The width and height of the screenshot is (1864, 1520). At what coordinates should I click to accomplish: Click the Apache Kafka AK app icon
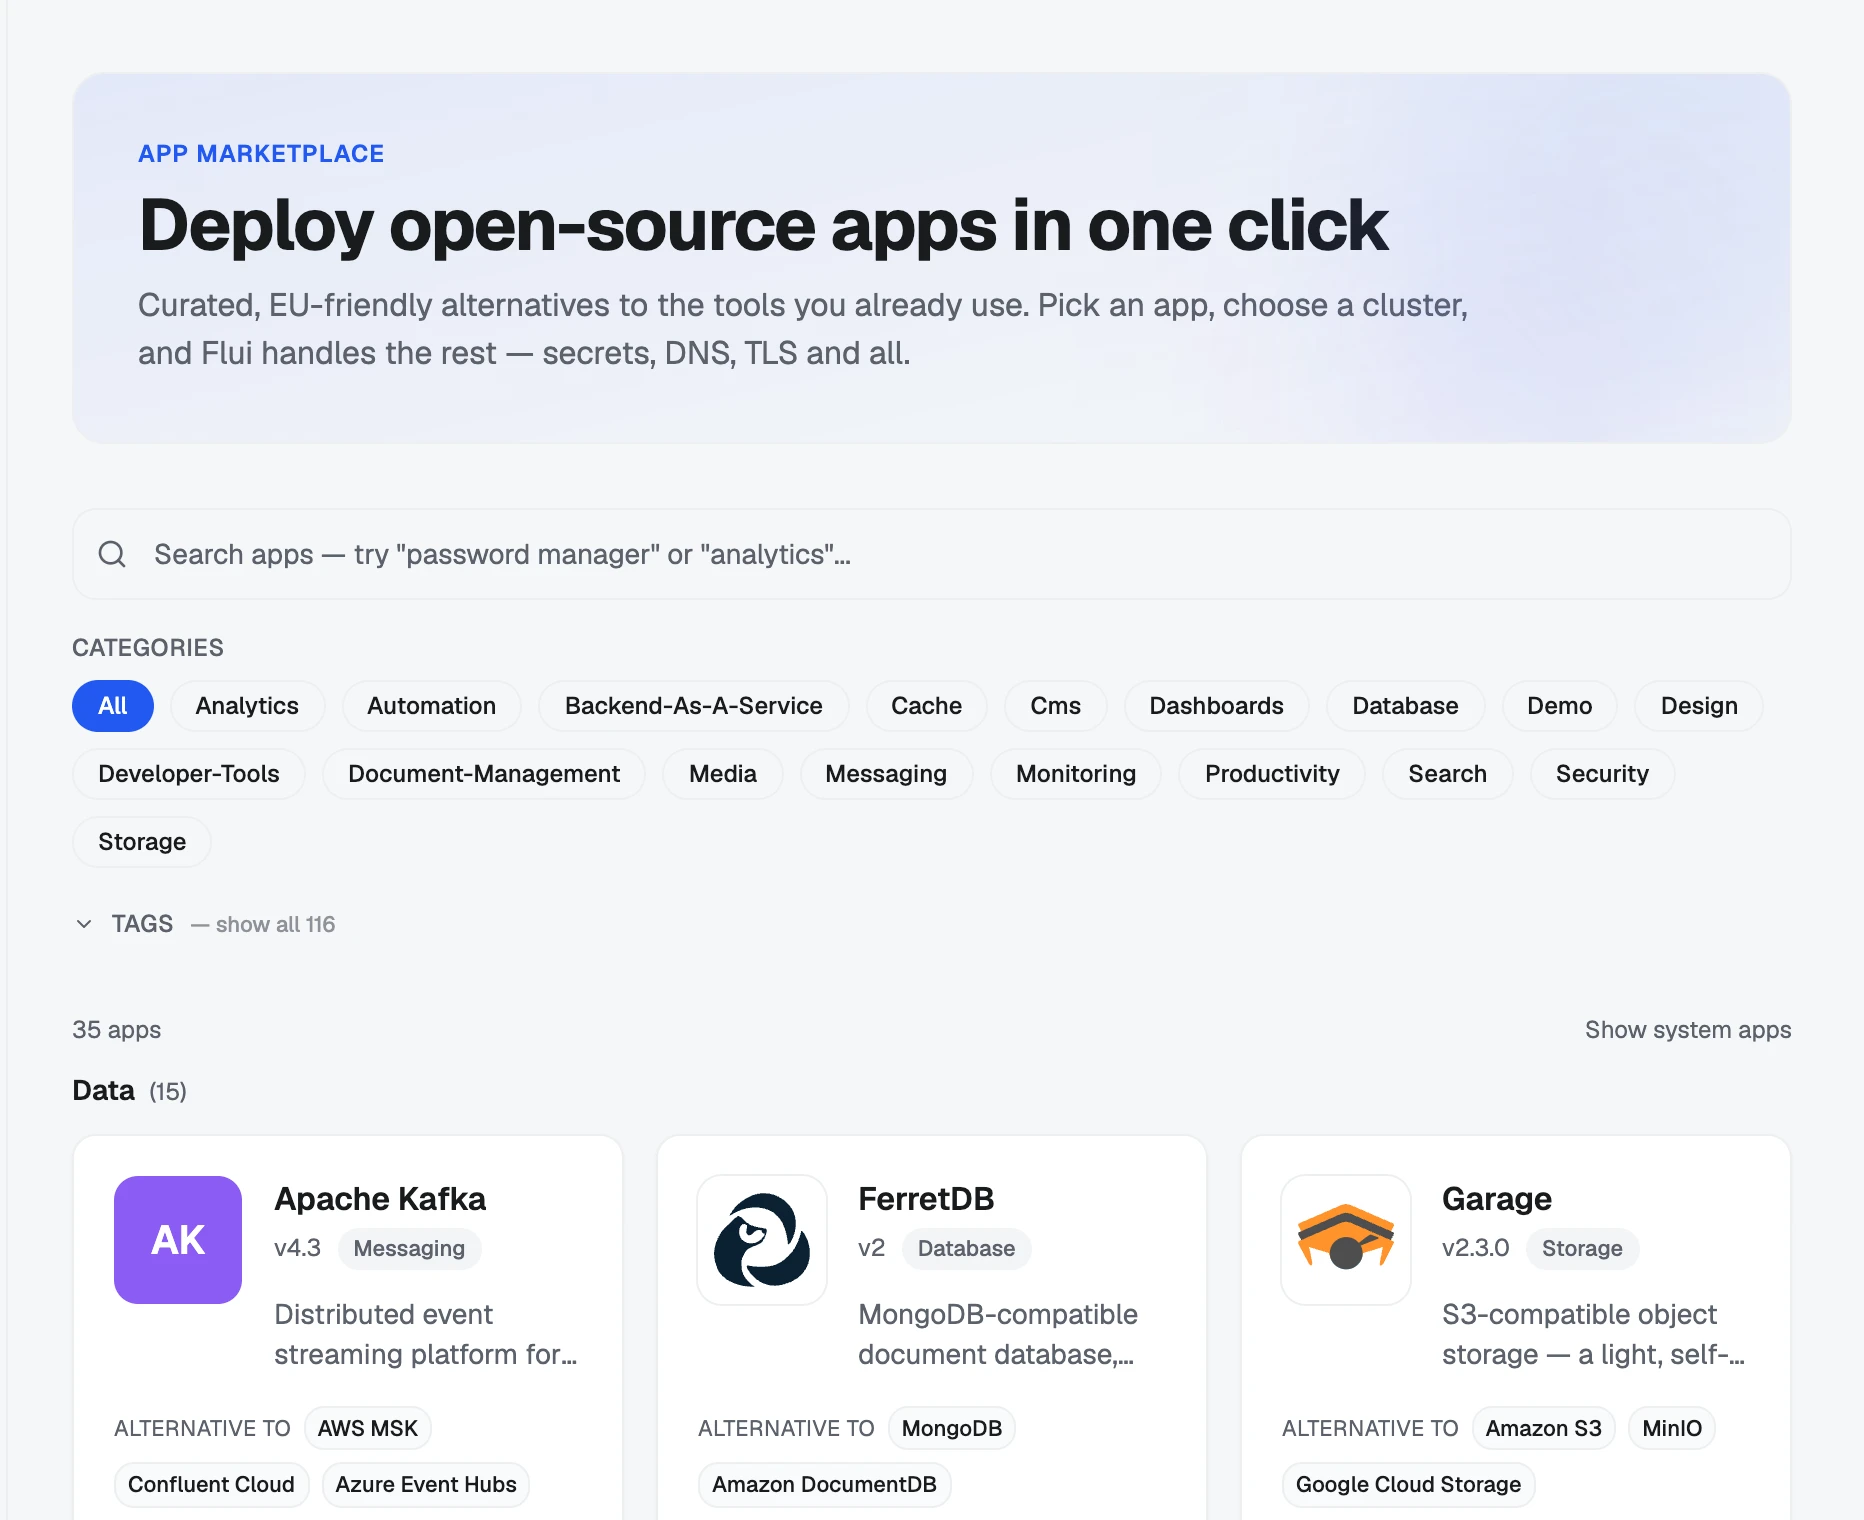coord(178,1240)
